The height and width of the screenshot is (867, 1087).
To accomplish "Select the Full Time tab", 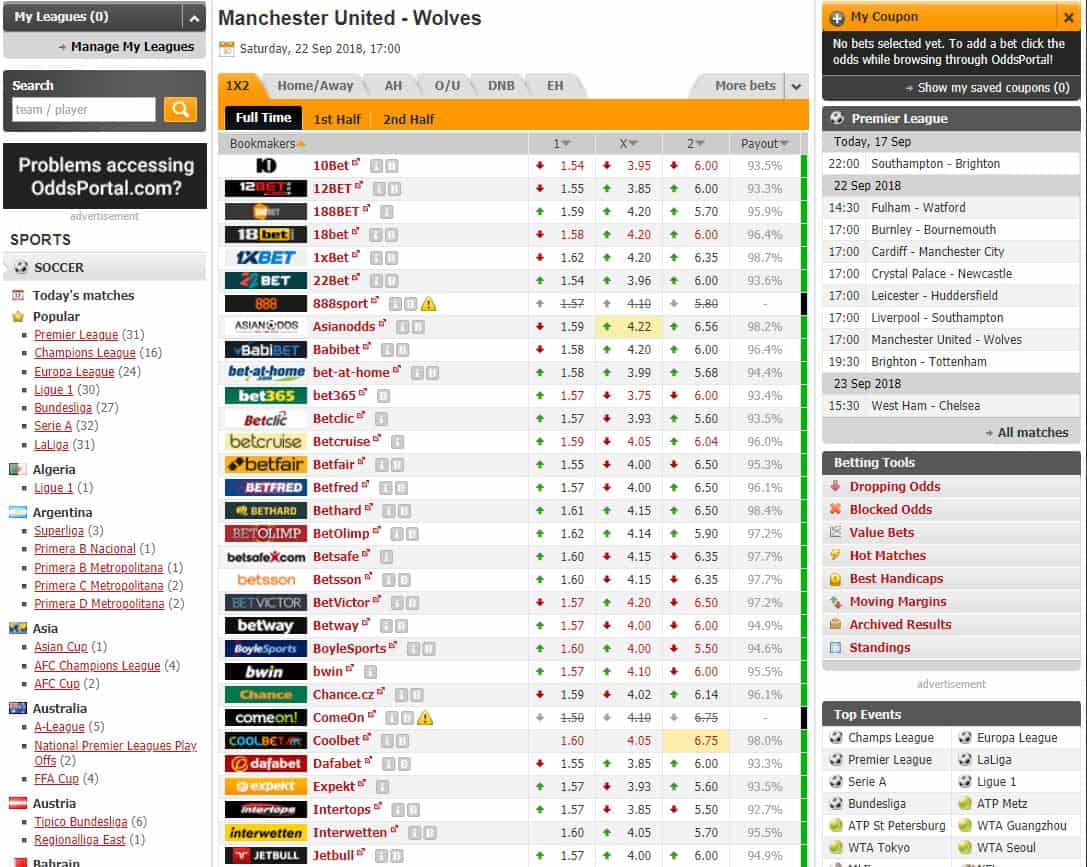I will pos(263,118).
